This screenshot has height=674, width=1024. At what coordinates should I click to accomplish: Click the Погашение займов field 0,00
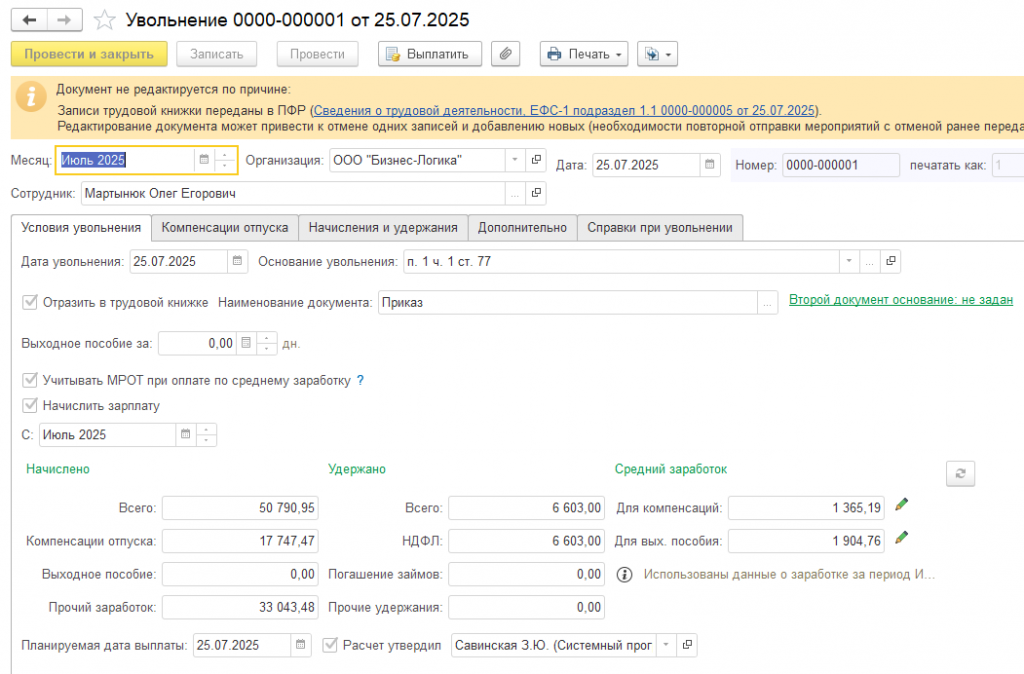pos(526,574)
